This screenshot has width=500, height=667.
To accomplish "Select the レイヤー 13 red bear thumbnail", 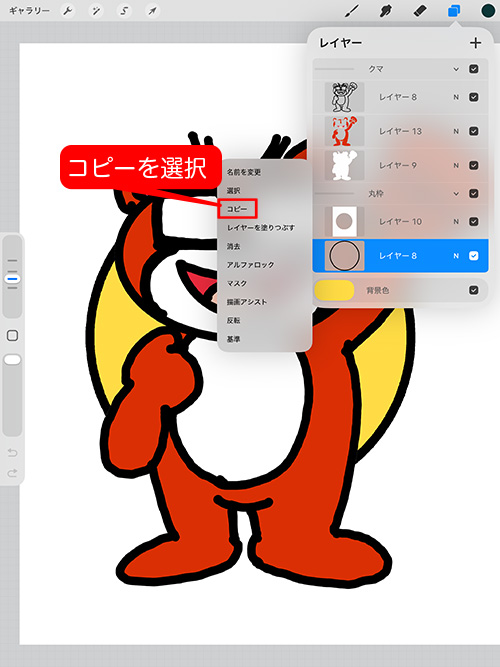I will (344, 131).
